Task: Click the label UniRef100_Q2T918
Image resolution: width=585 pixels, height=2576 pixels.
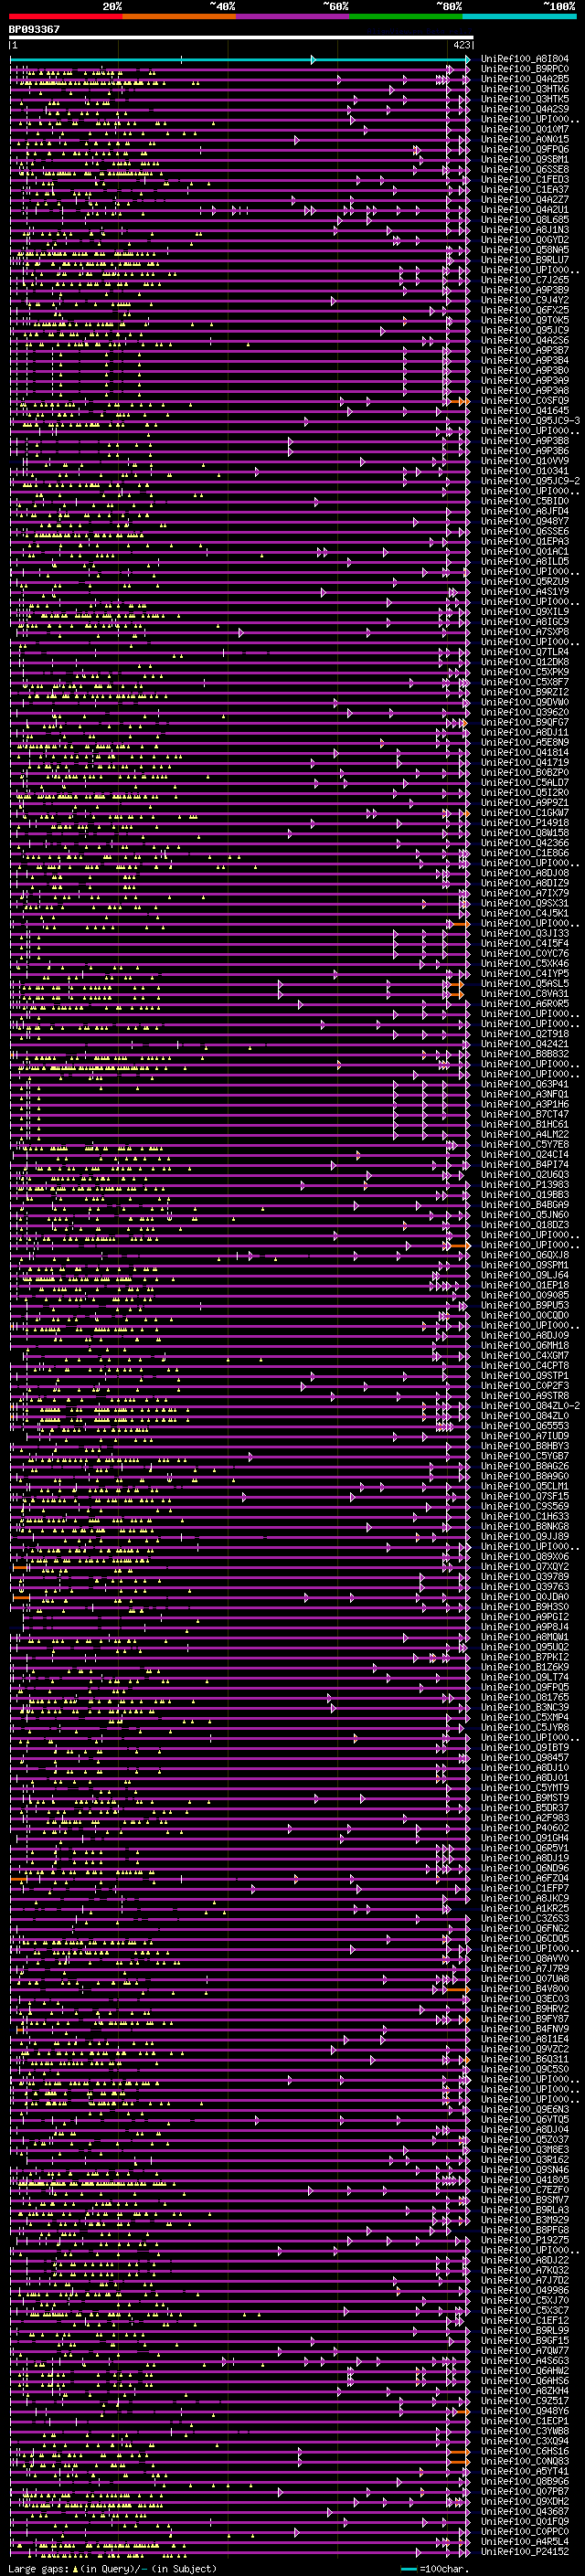Action: click(x=524, y=1034)
